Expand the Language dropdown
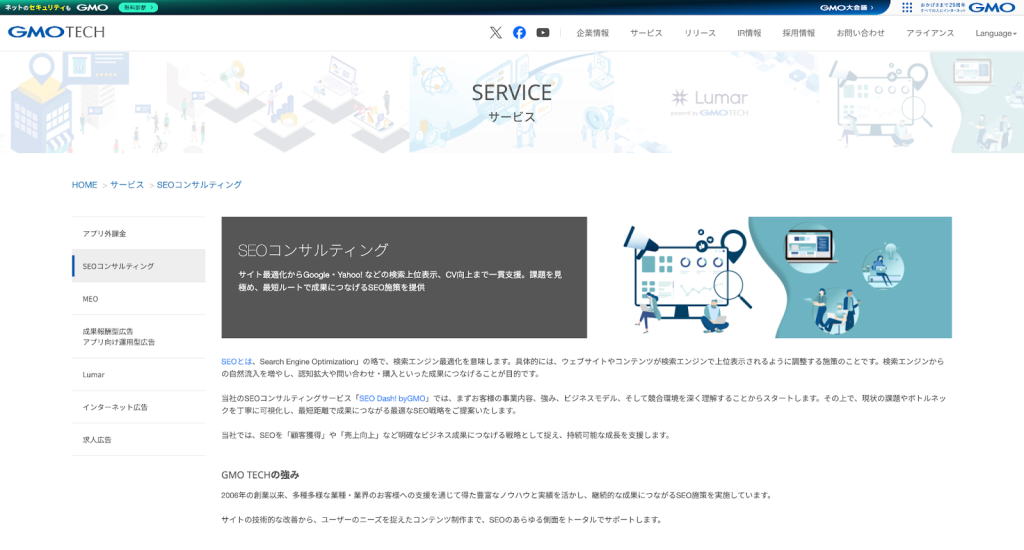The image size is (1024, 550). coord(995,33)
